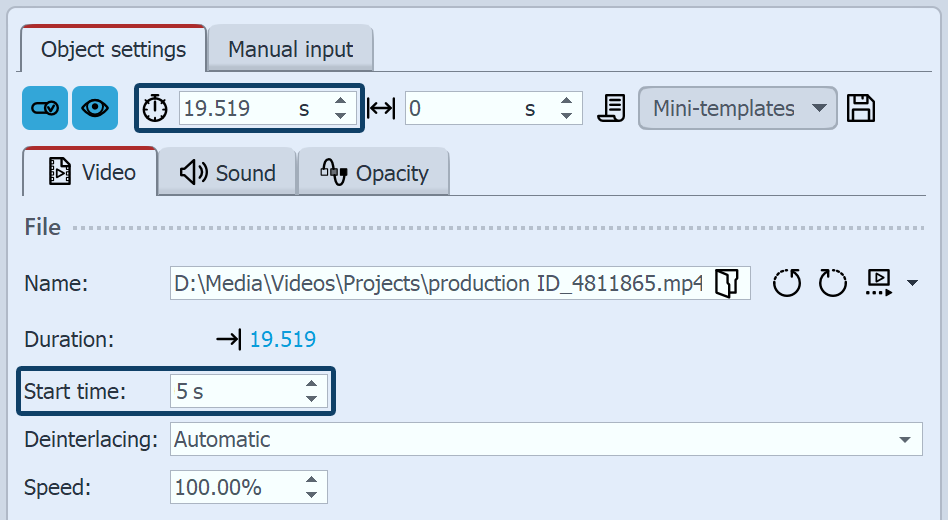
Task: Click the video playback options icon
Action: click(x=878, y=282)
